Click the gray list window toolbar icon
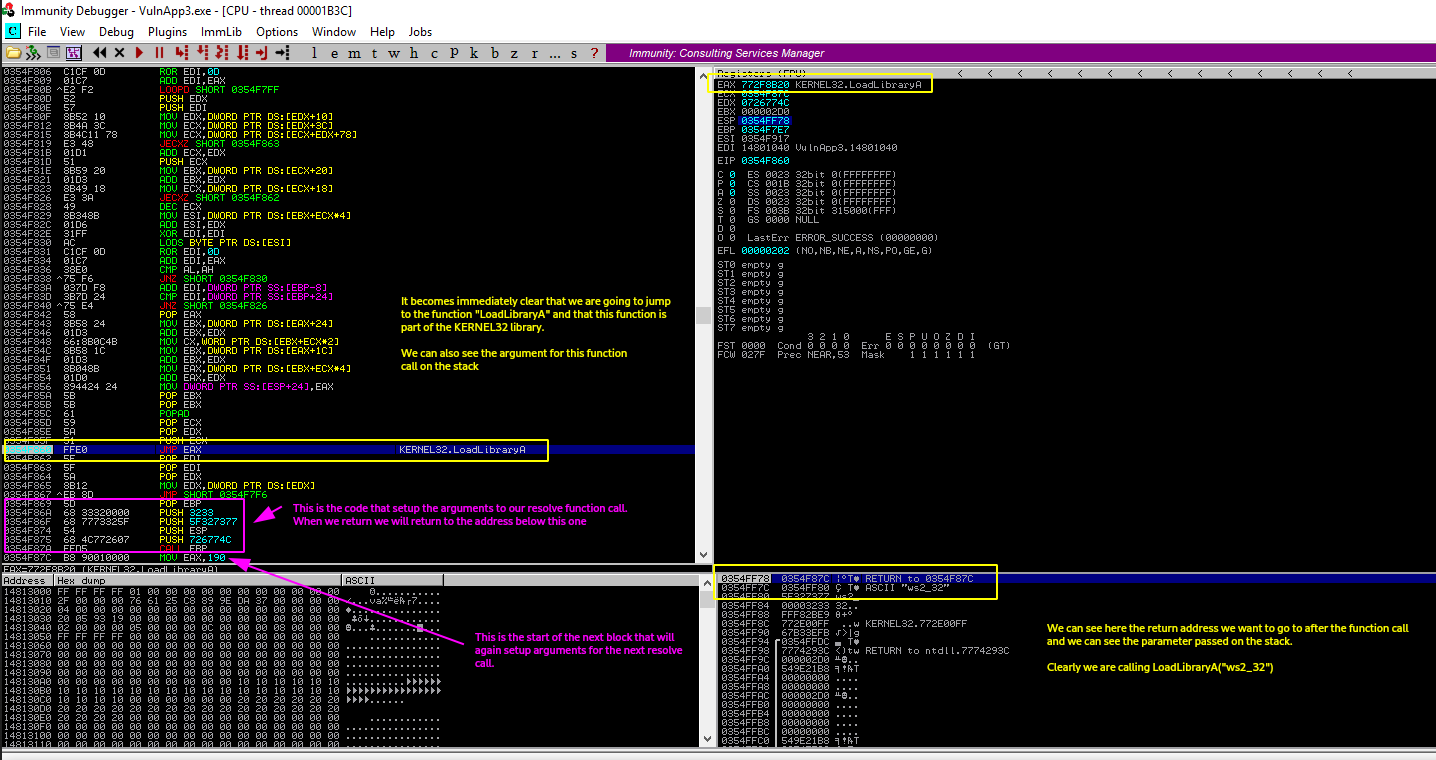This screenshot has width=1436, height=760. coord(53,52)
